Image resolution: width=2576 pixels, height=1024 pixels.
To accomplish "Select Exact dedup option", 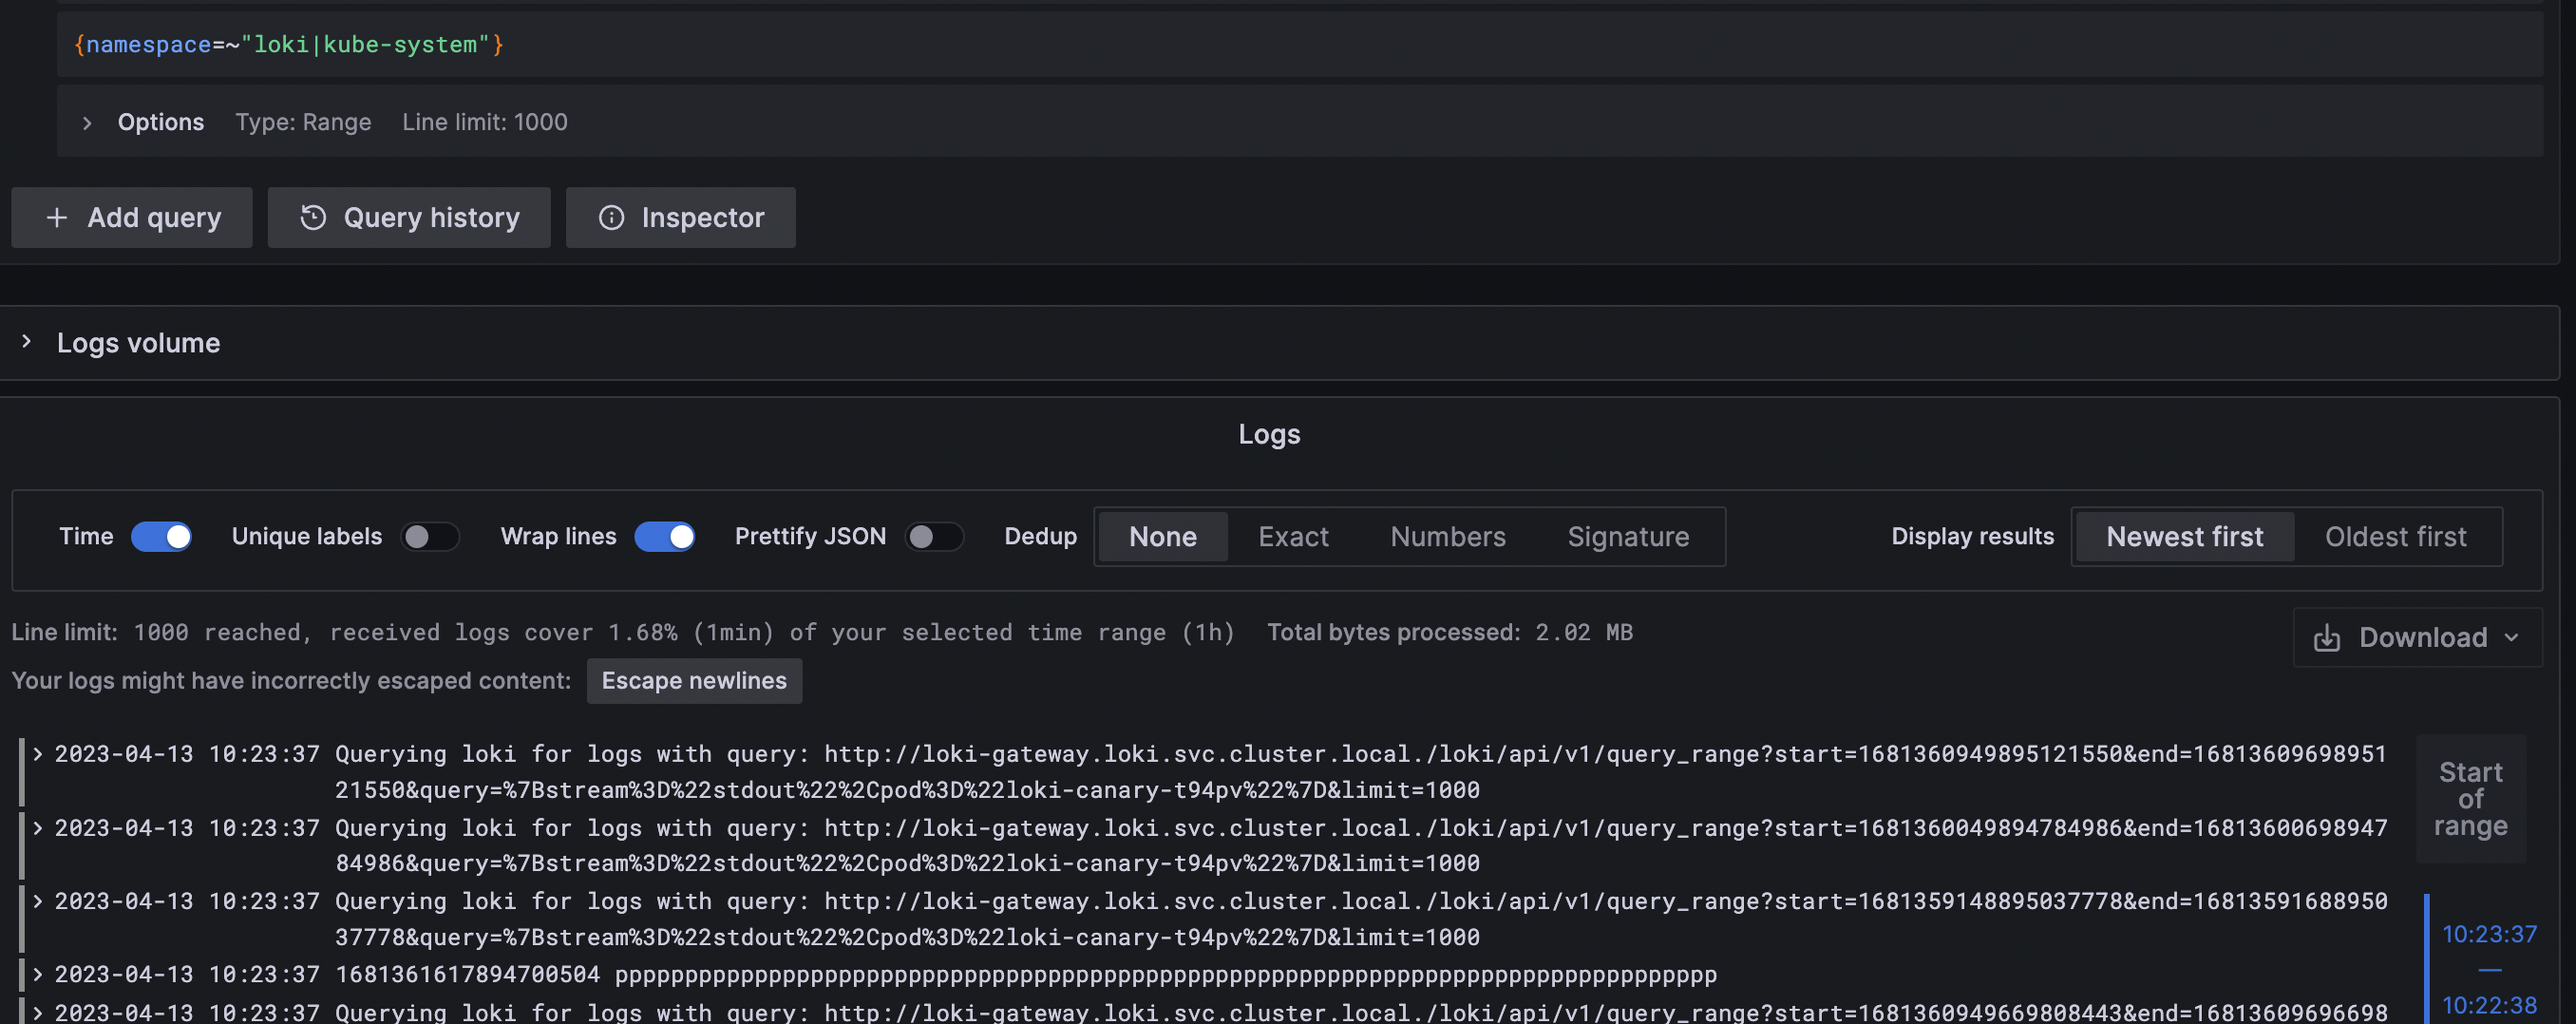I will click(x=1293, y=537).
